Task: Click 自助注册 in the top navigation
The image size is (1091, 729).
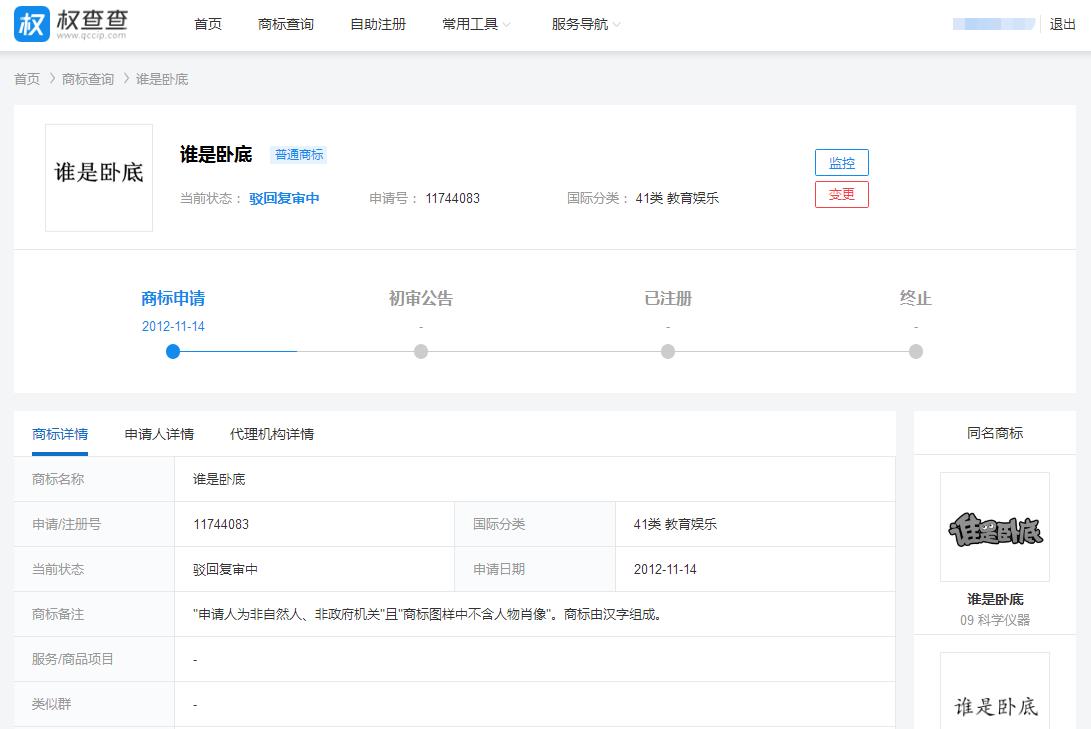Action: [x=377, y=24]
